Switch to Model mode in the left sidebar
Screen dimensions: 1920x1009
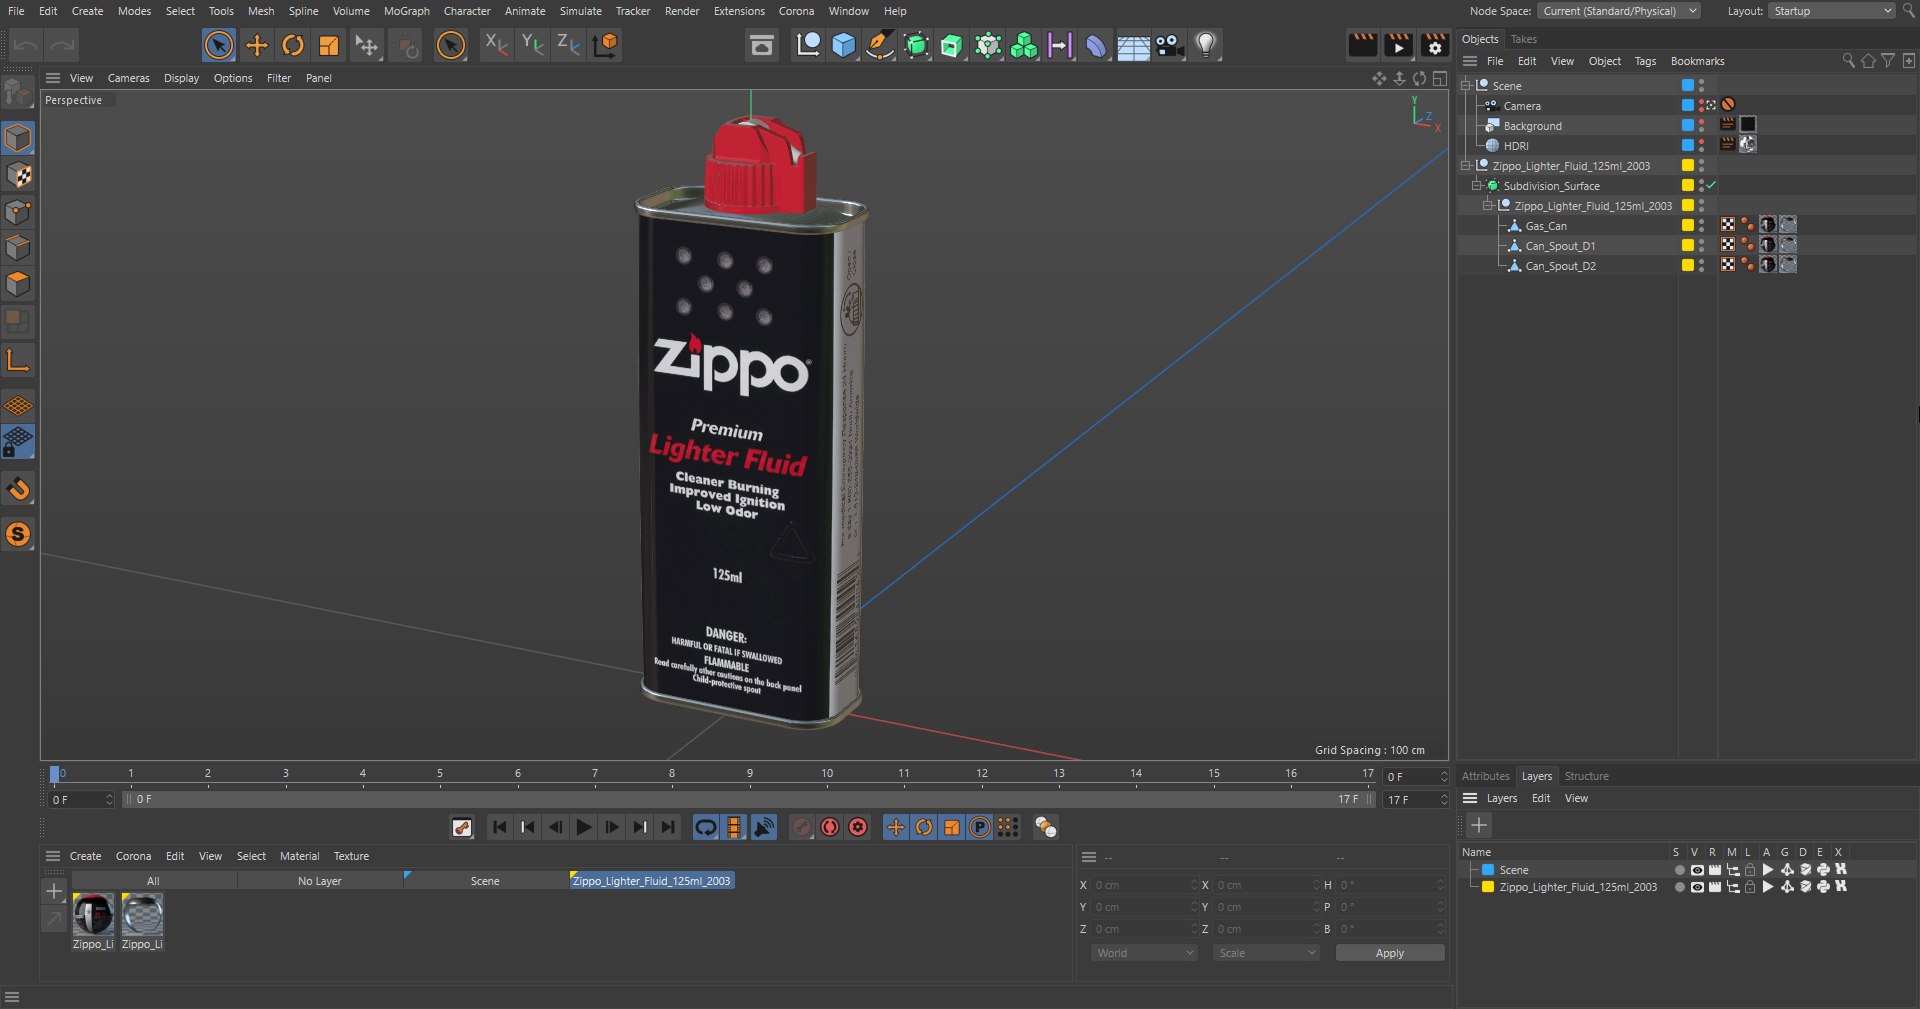point(18,138)
